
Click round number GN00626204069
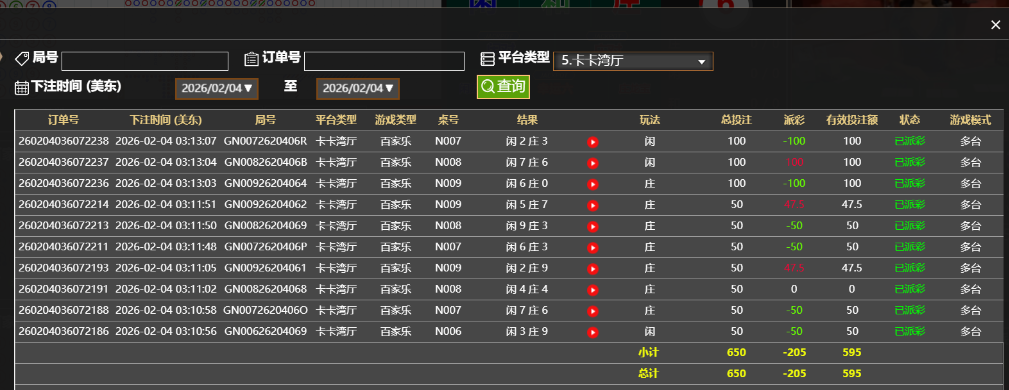(x=265, y=332)
